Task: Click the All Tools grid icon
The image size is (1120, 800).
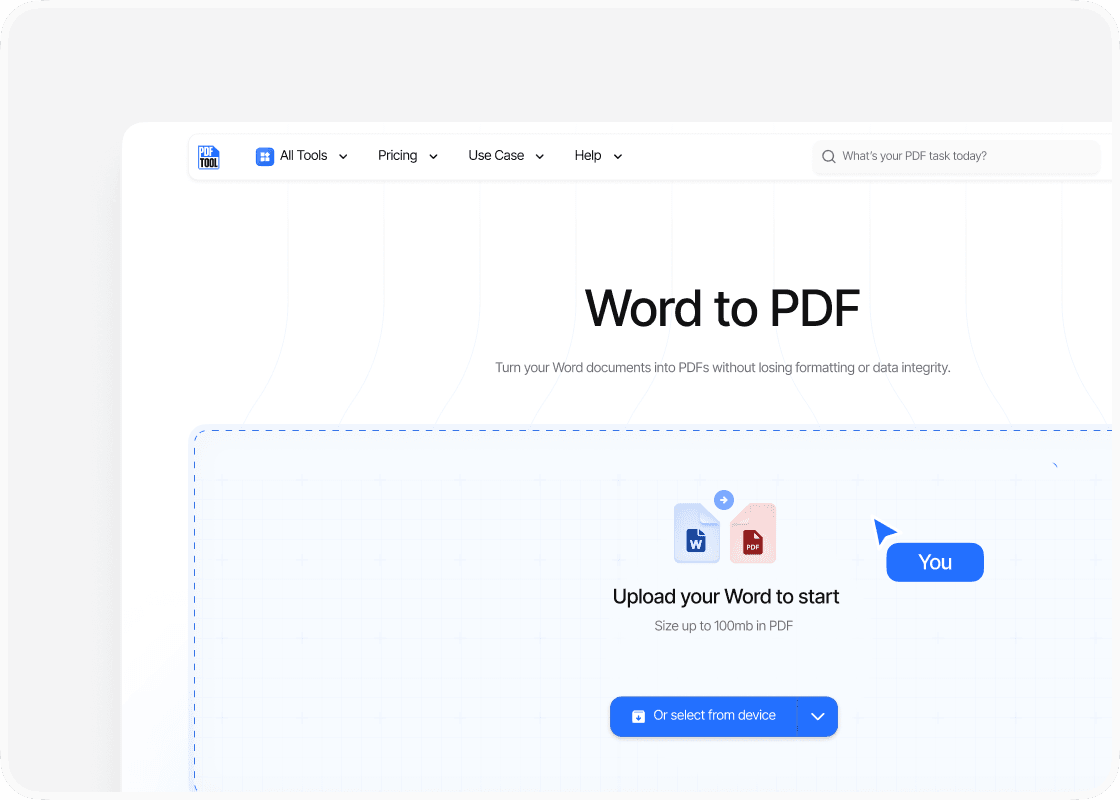Action: [265, 156]
